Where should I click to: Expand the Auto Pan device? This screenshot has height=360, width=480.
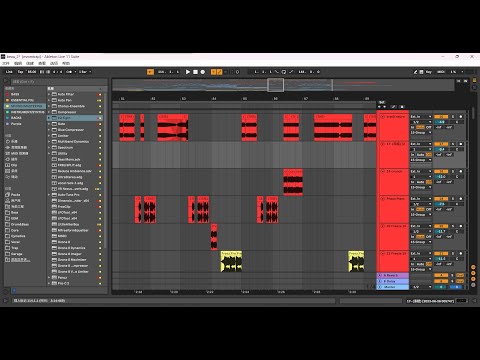[x=49, y=100]
